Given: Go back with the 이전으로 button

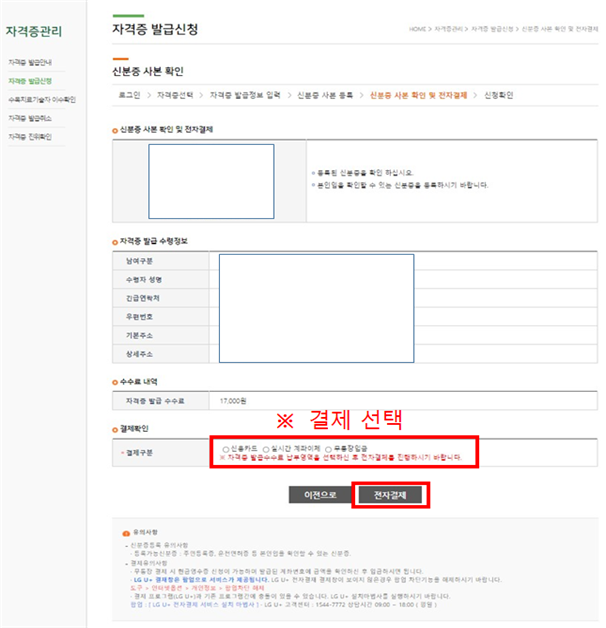Looking at the screenshot, I should (320, 495).
